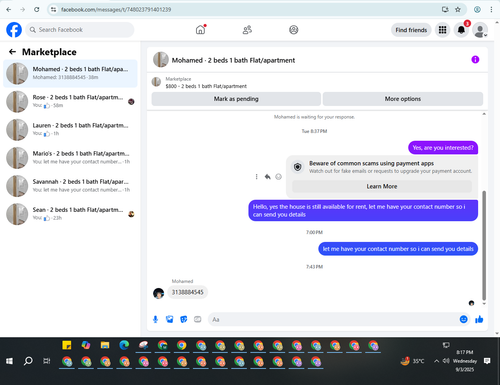This screenshot has height=385, width=500.
Task: Open More options for the listing
Action: point(403,99)
